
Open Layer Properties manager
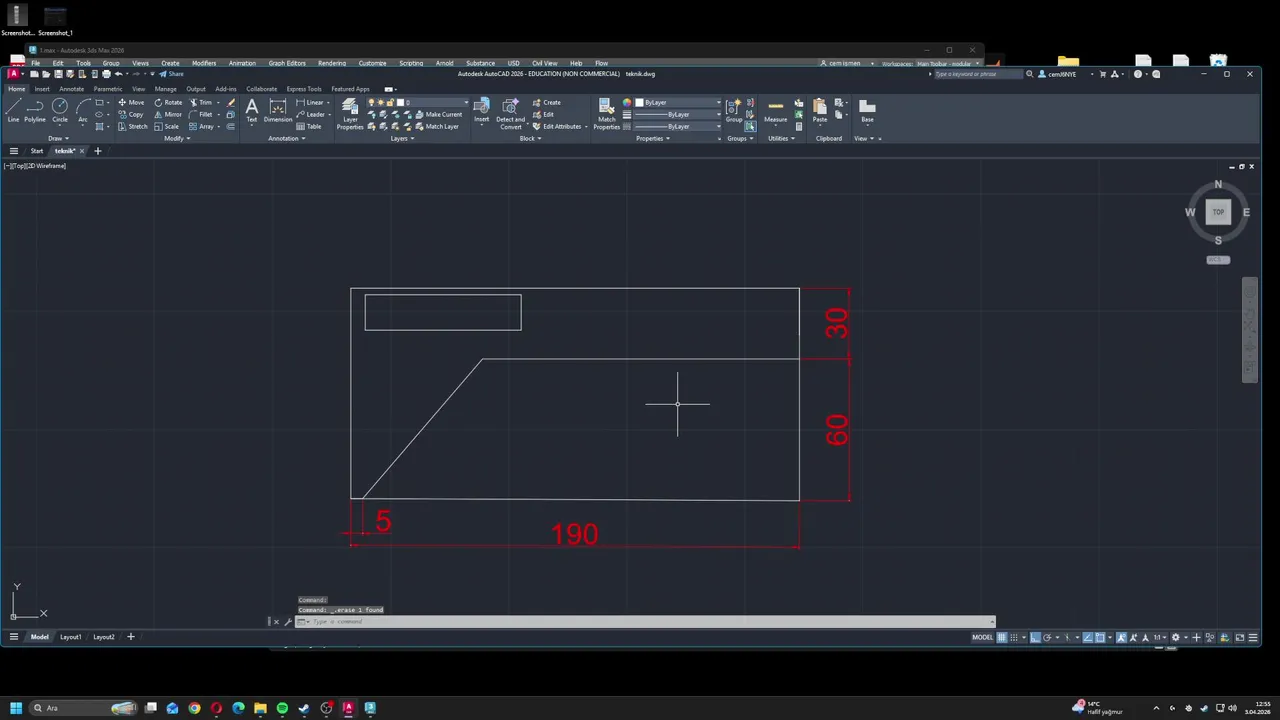point(350,114)
